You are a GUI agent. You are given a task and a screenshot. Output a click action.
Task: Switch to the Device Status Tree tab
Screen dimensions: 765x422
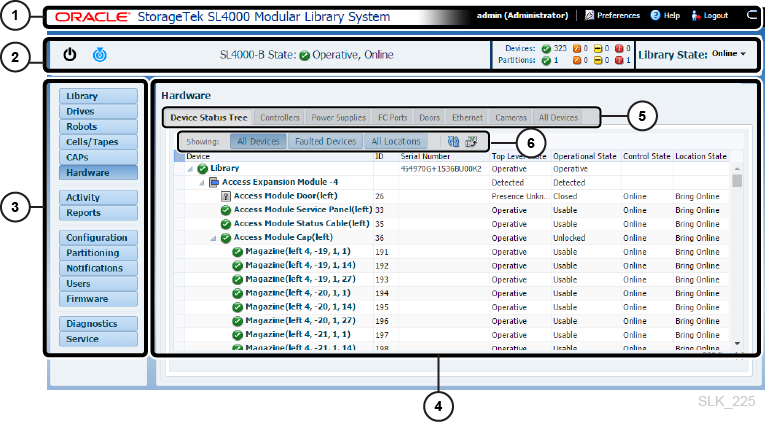(x=209, y=118)
